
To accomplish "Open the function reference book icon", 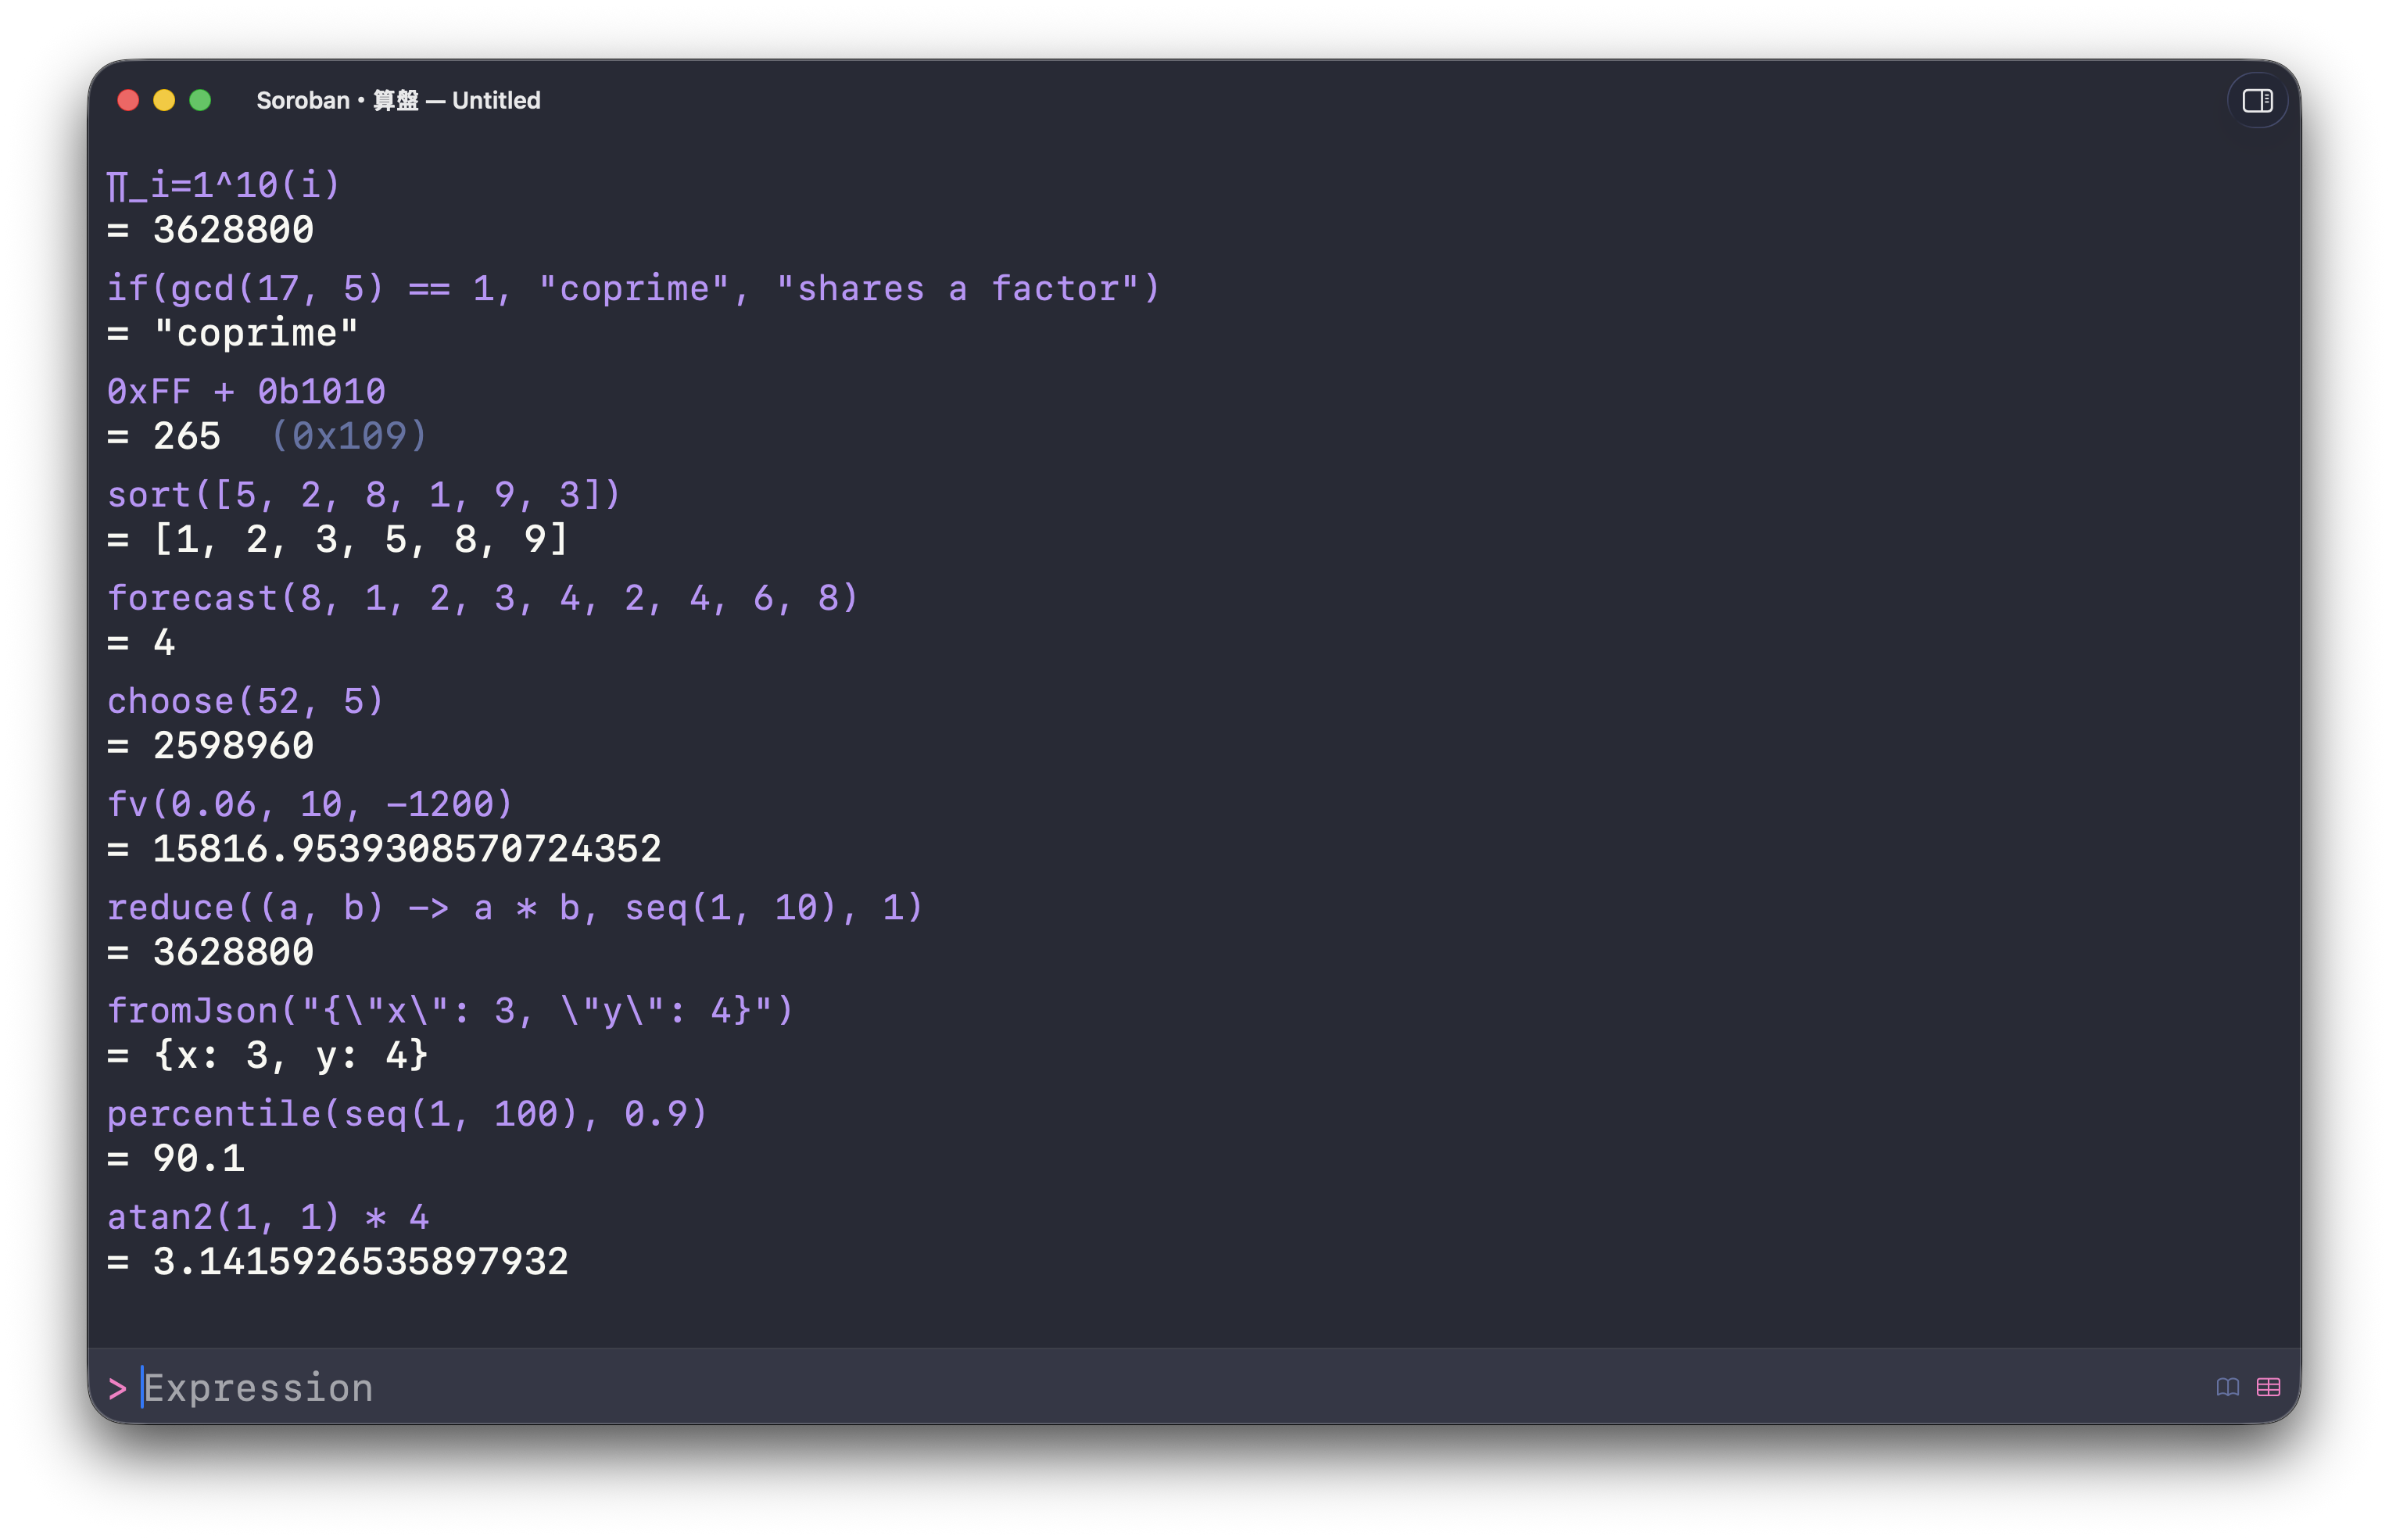I will (x=2227, y=1387).
